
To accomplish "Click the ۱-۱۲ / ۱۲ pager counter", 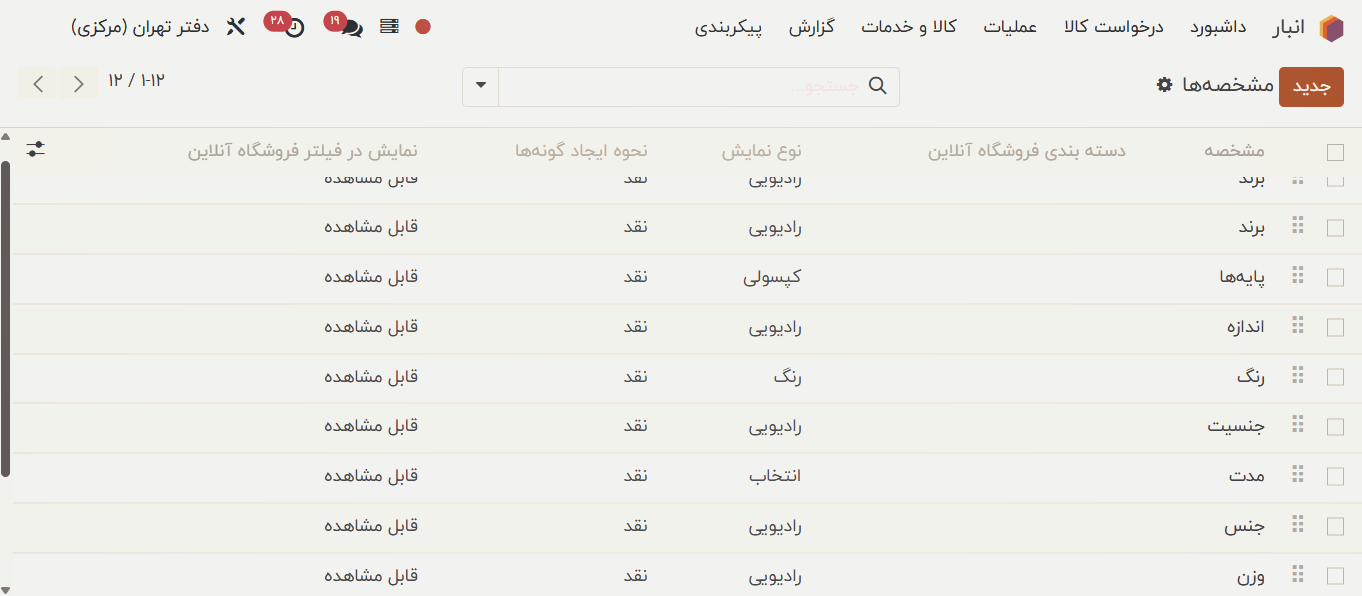I will click(136, 81).
